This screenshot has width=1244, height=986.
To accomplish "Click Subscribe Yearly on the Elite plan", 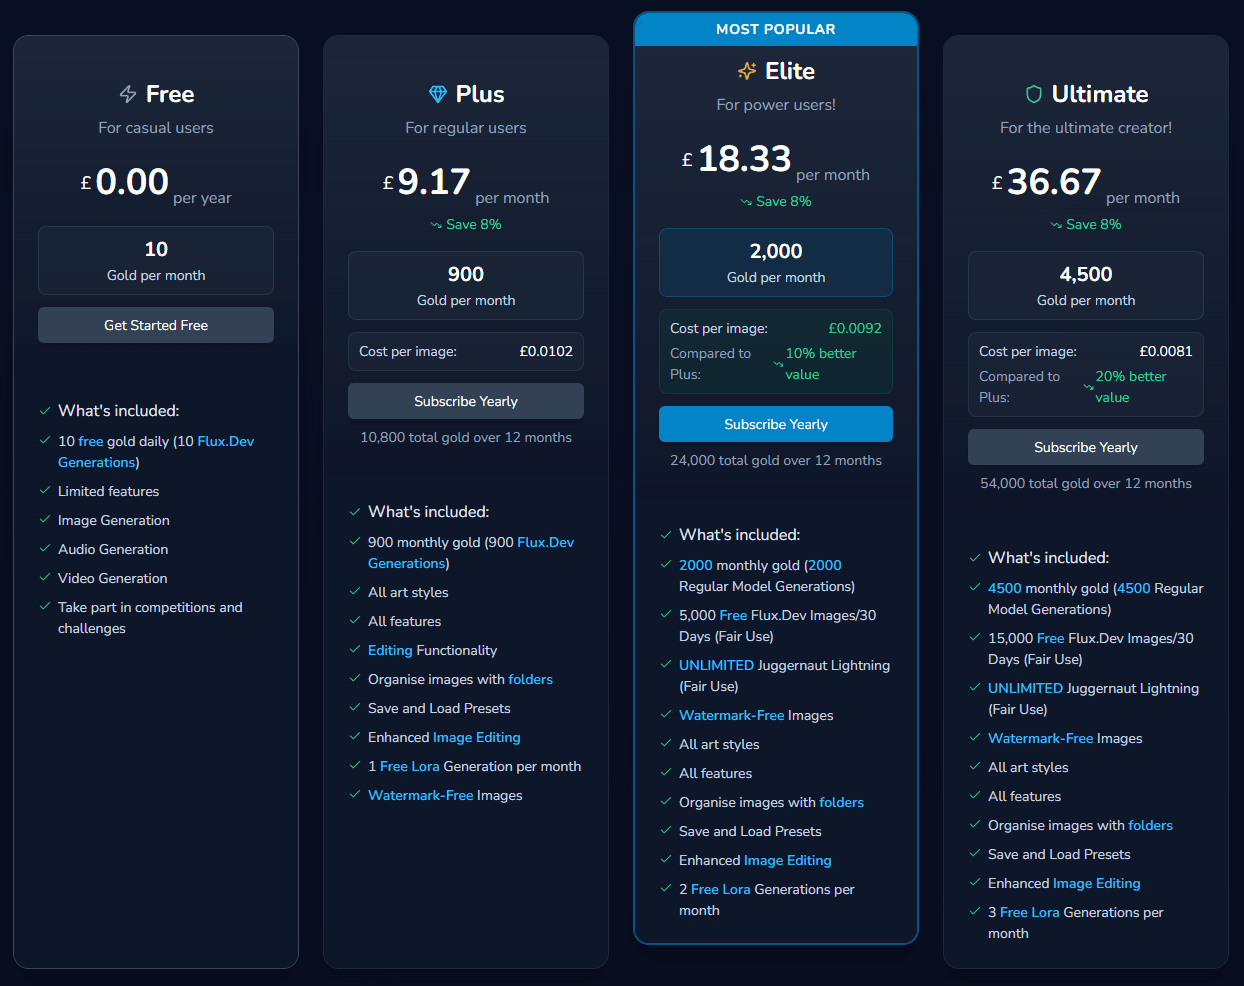I will [775, 424].
